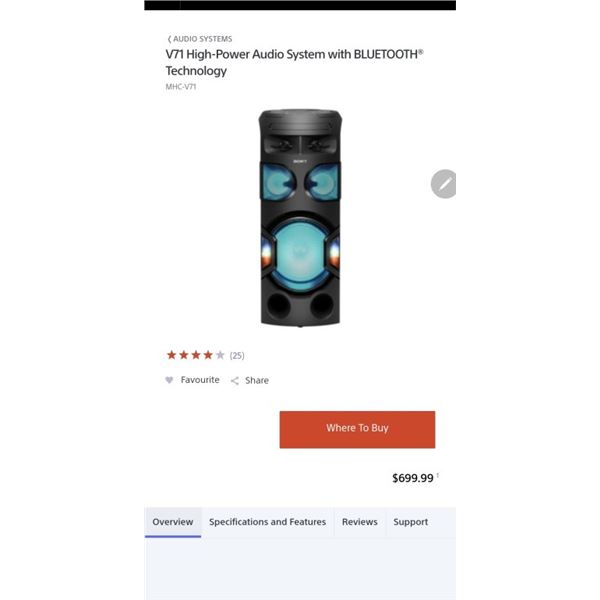Click the first rating star
Viewport: 600px width, 600px height.
coord(171,355)
